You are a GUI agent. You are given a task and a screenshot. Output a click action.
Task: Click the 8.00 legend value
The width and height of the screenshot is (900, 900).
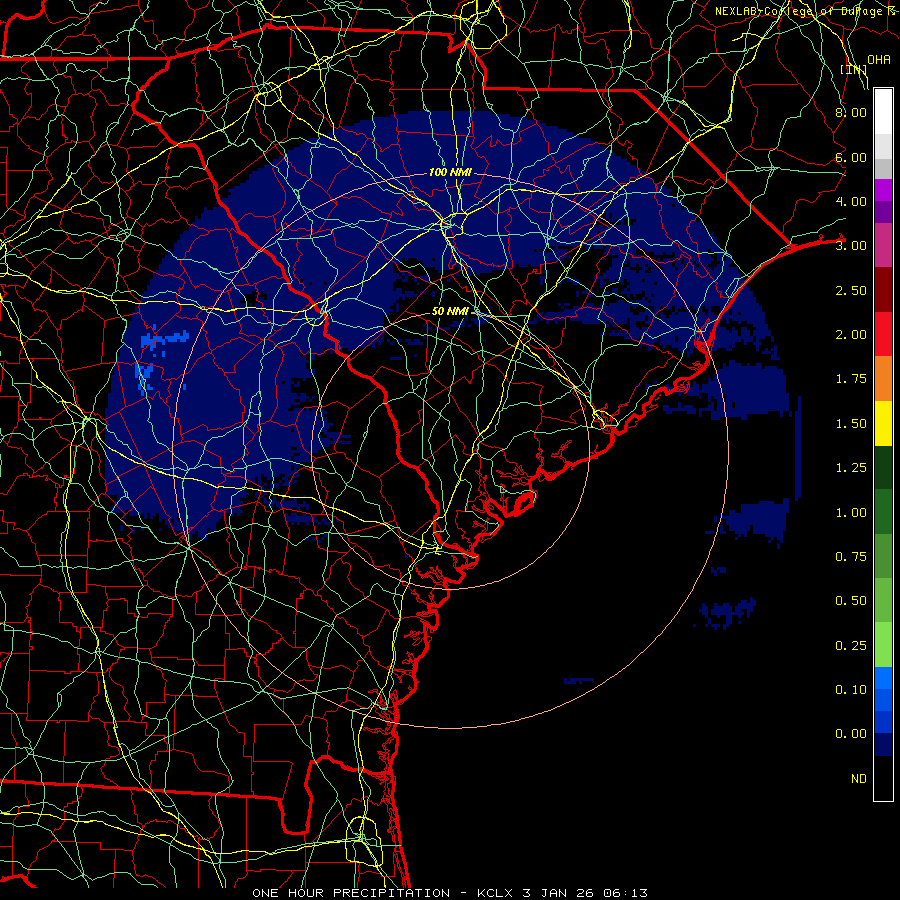coord(851,112)
